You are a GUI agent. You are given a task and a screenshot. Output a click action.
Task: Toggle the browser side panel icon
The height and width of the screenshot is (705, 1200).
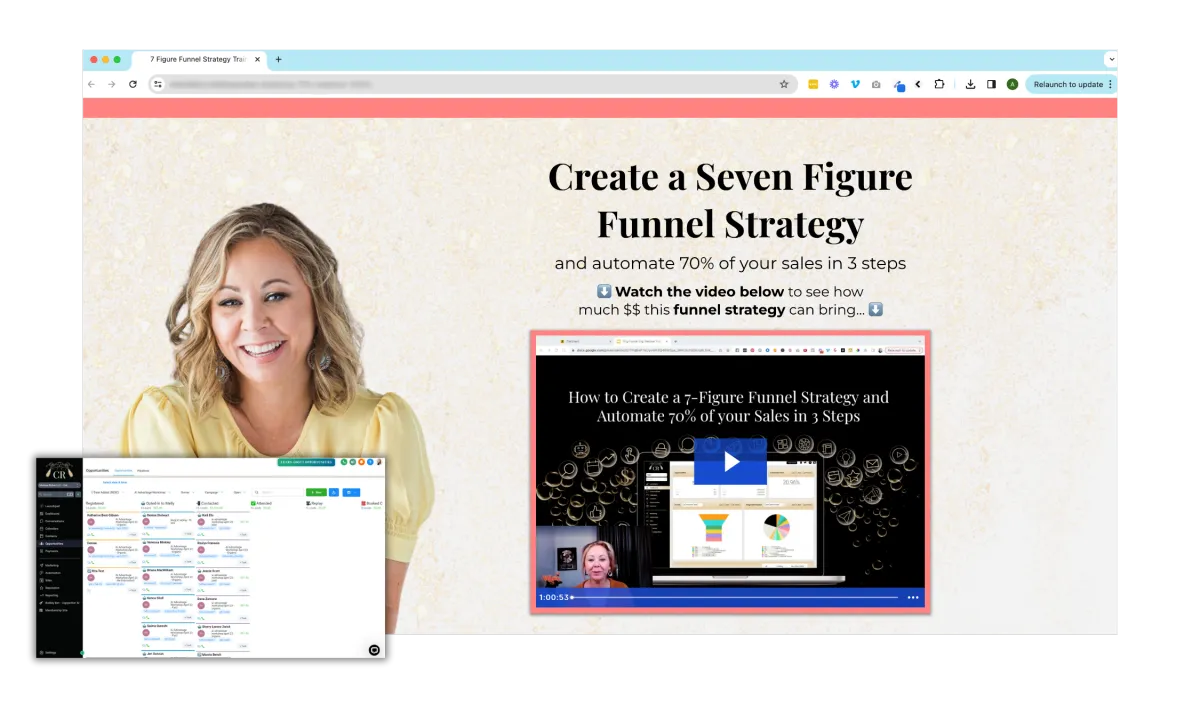[991, 84]
